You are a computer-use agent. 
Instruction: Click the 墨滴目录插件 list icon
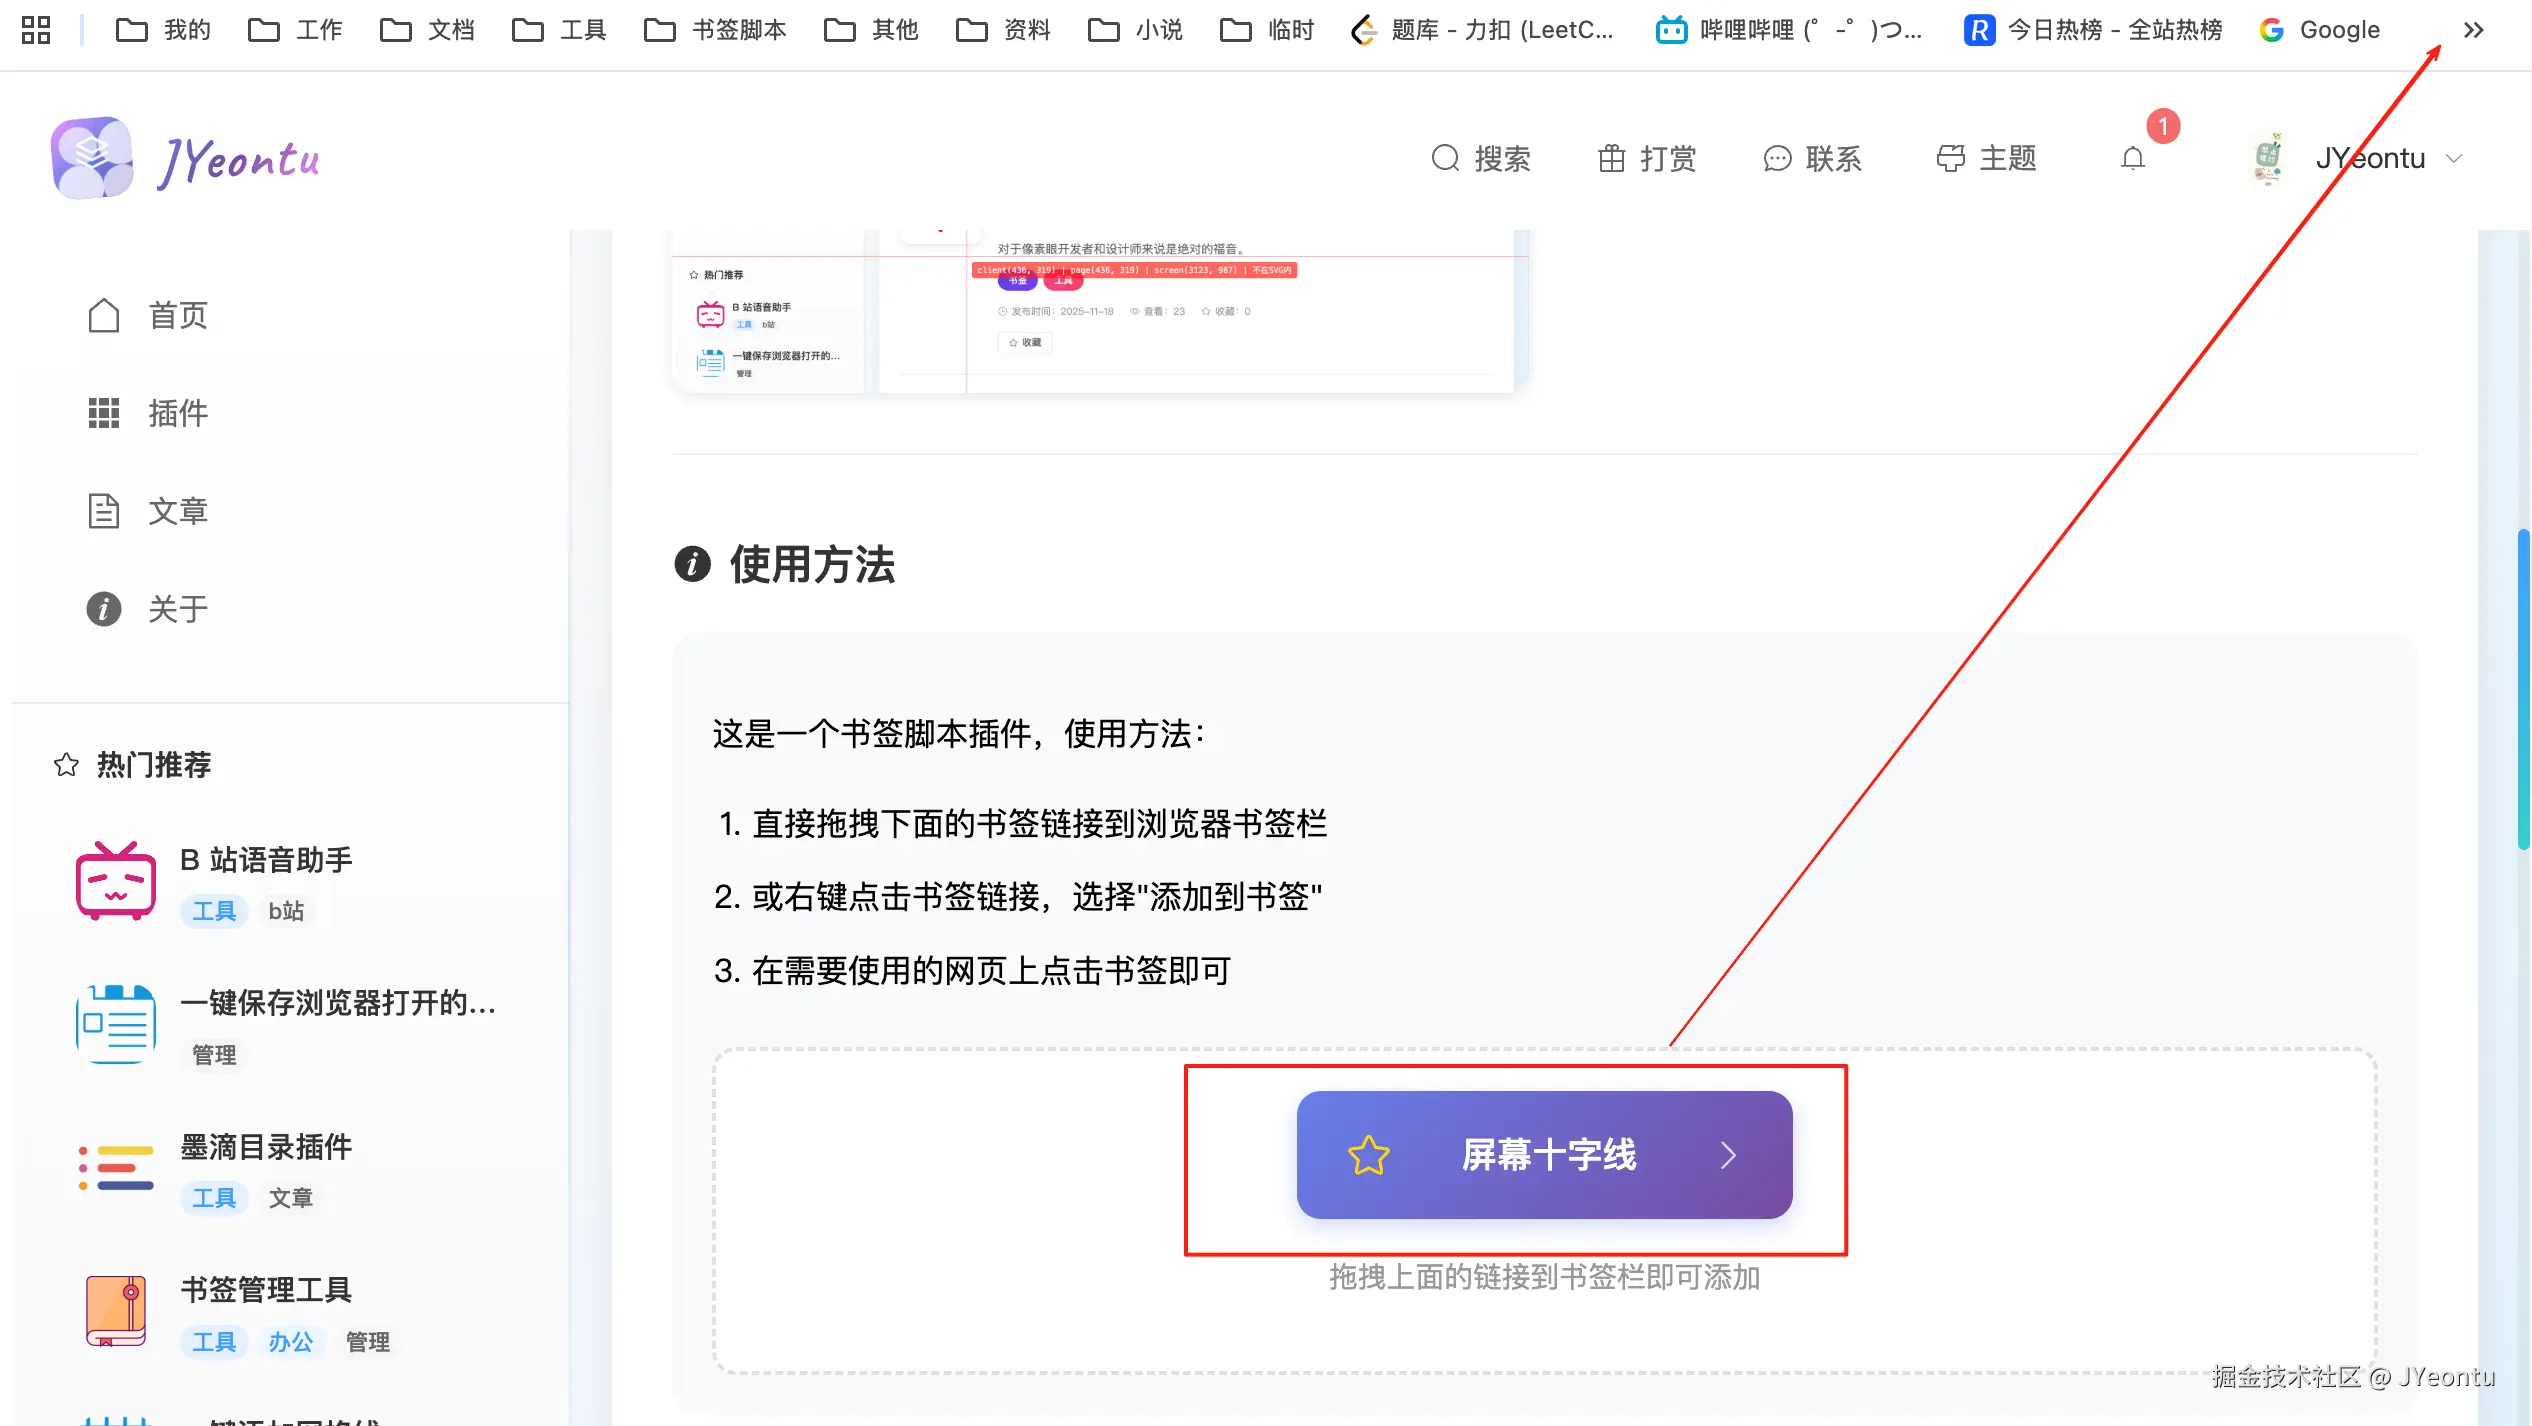[116, 1168]
